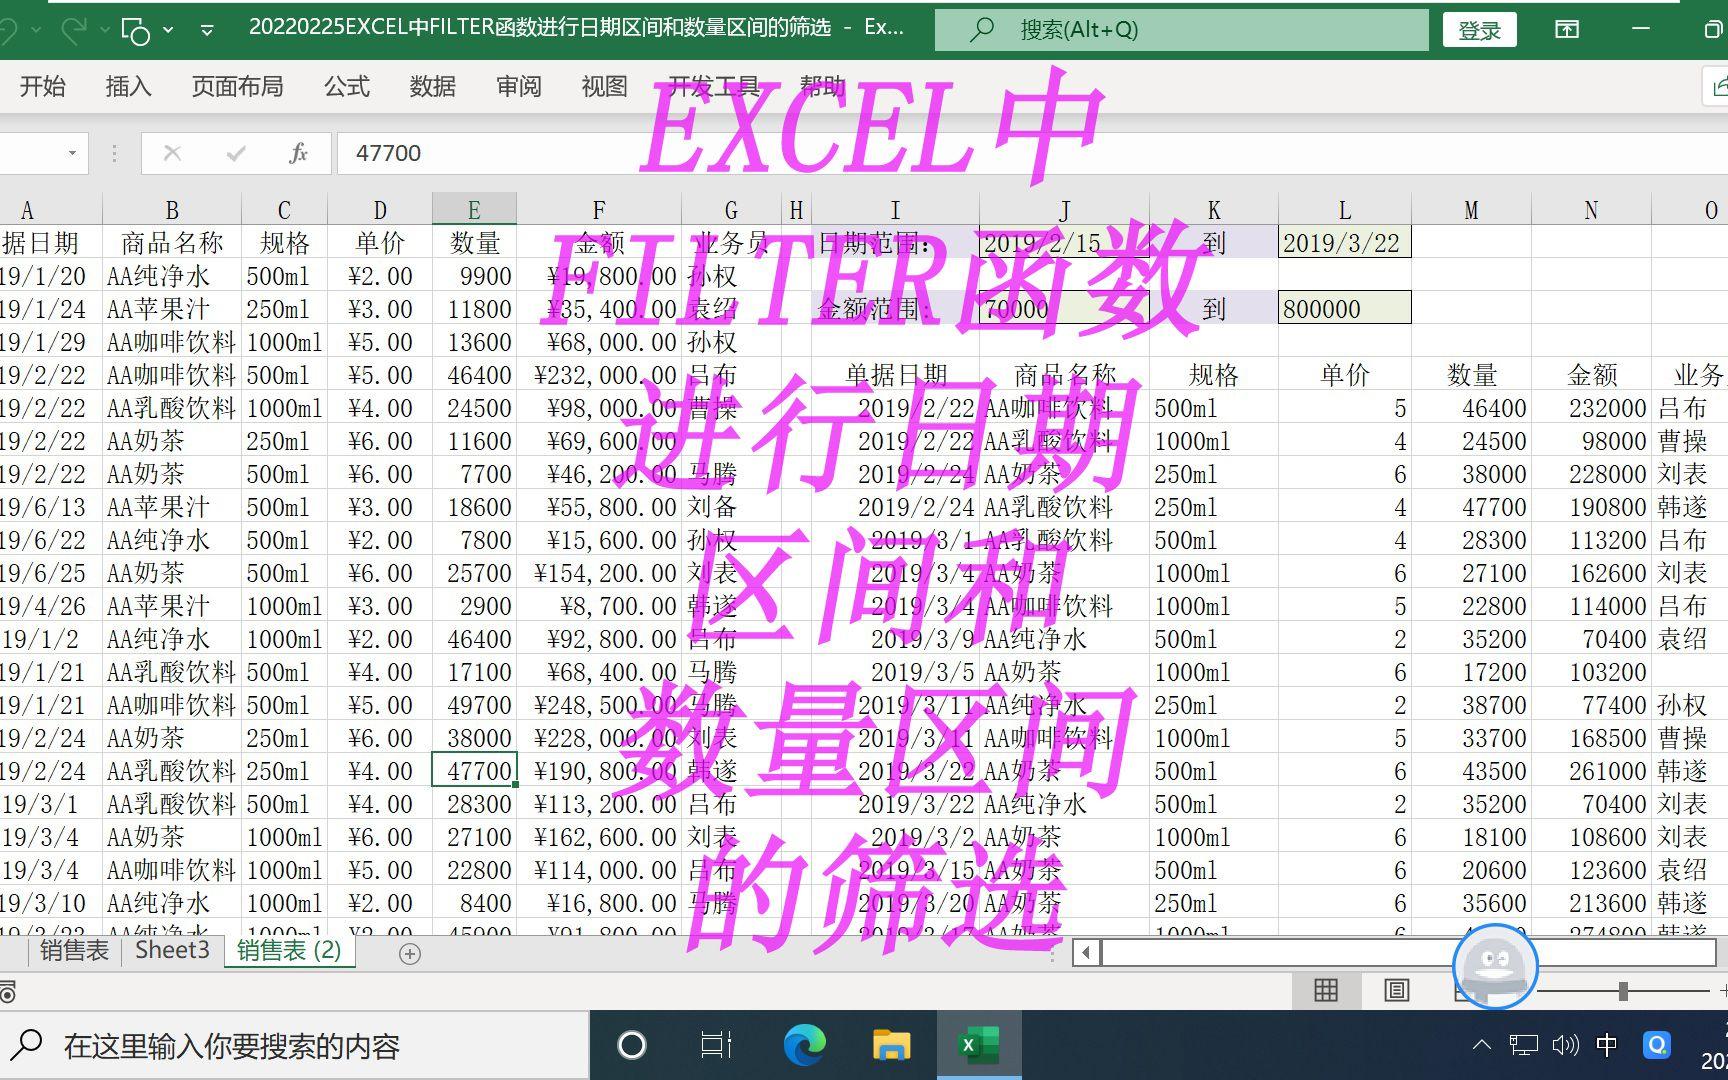Open the 视图 ribbon tab
1728x1080 pixels.
click(x=604, y=87)
